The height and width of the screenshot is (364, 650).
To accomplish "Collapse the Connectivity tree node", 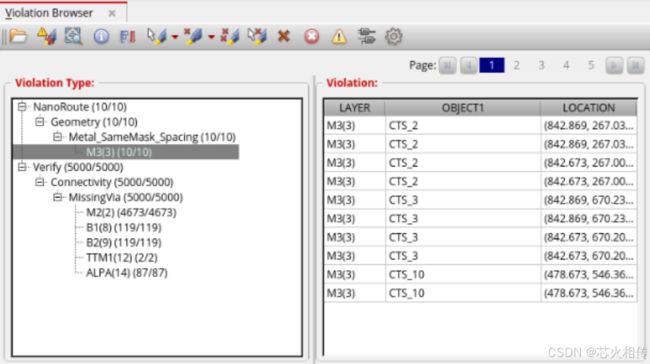I will tap(40, 182).
